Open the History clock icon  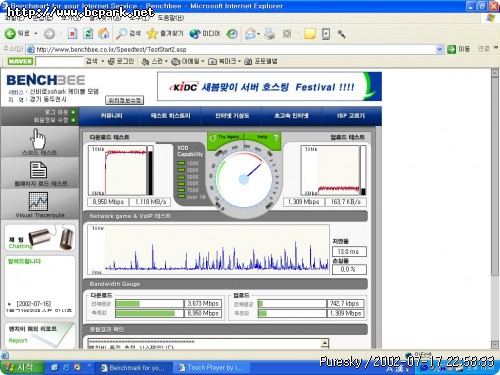(232, 34)
